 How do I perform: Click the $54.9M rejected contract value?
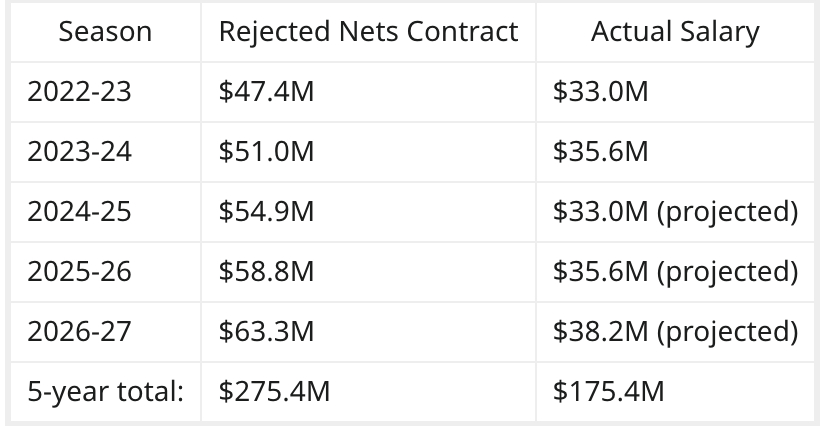[267, 212]
